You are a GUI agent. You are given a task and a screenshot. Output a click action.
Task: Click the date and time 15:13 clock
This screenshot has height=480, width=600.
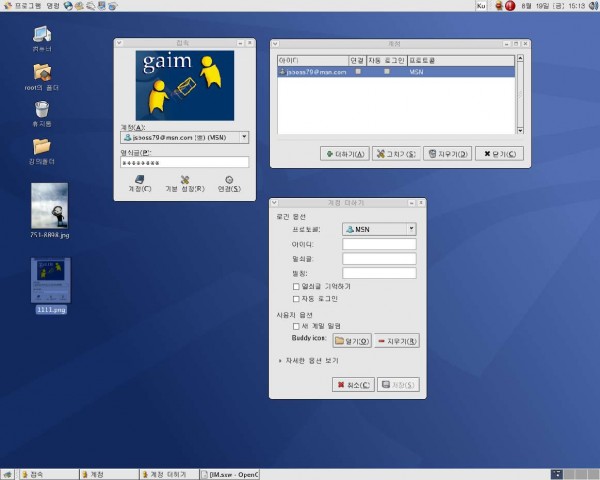pos(553,6)
